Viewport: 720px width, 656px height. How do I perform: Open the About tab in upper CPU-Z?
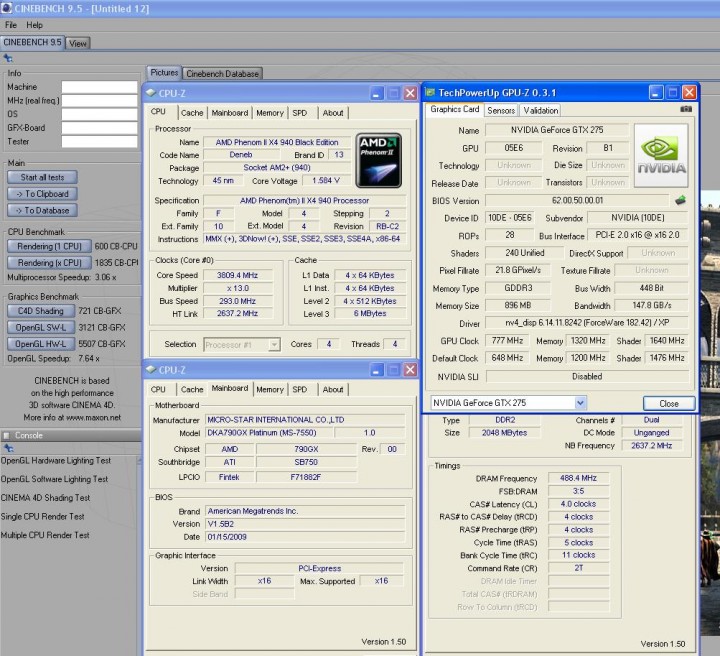[333, 112]
